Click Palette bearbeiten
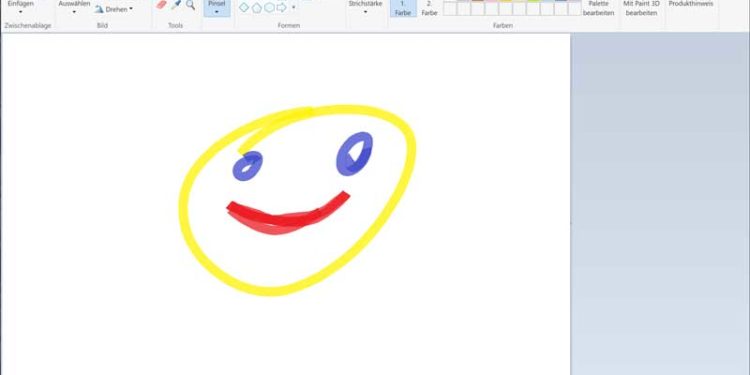750x375 pixels. 598,9
